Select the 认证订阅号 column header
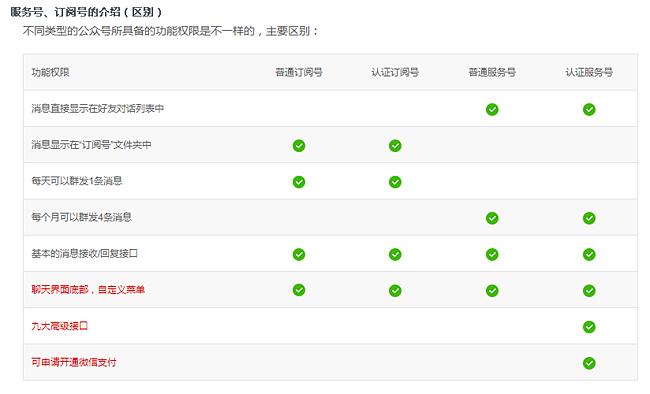The height and width of the screenshot is (394, 650). point(395,72)
